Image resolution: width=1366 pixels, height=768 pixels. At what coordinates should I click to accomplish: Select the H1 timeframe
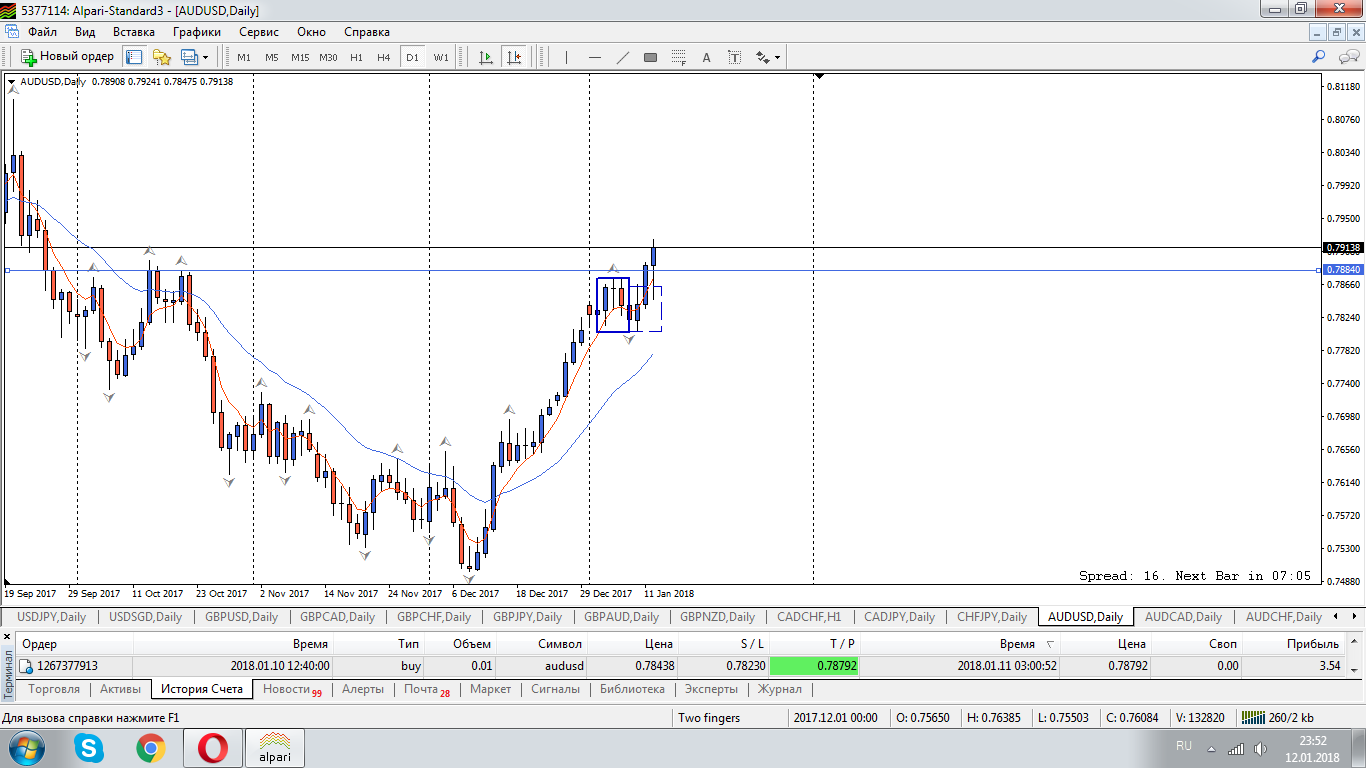click(x=356, y=57)
